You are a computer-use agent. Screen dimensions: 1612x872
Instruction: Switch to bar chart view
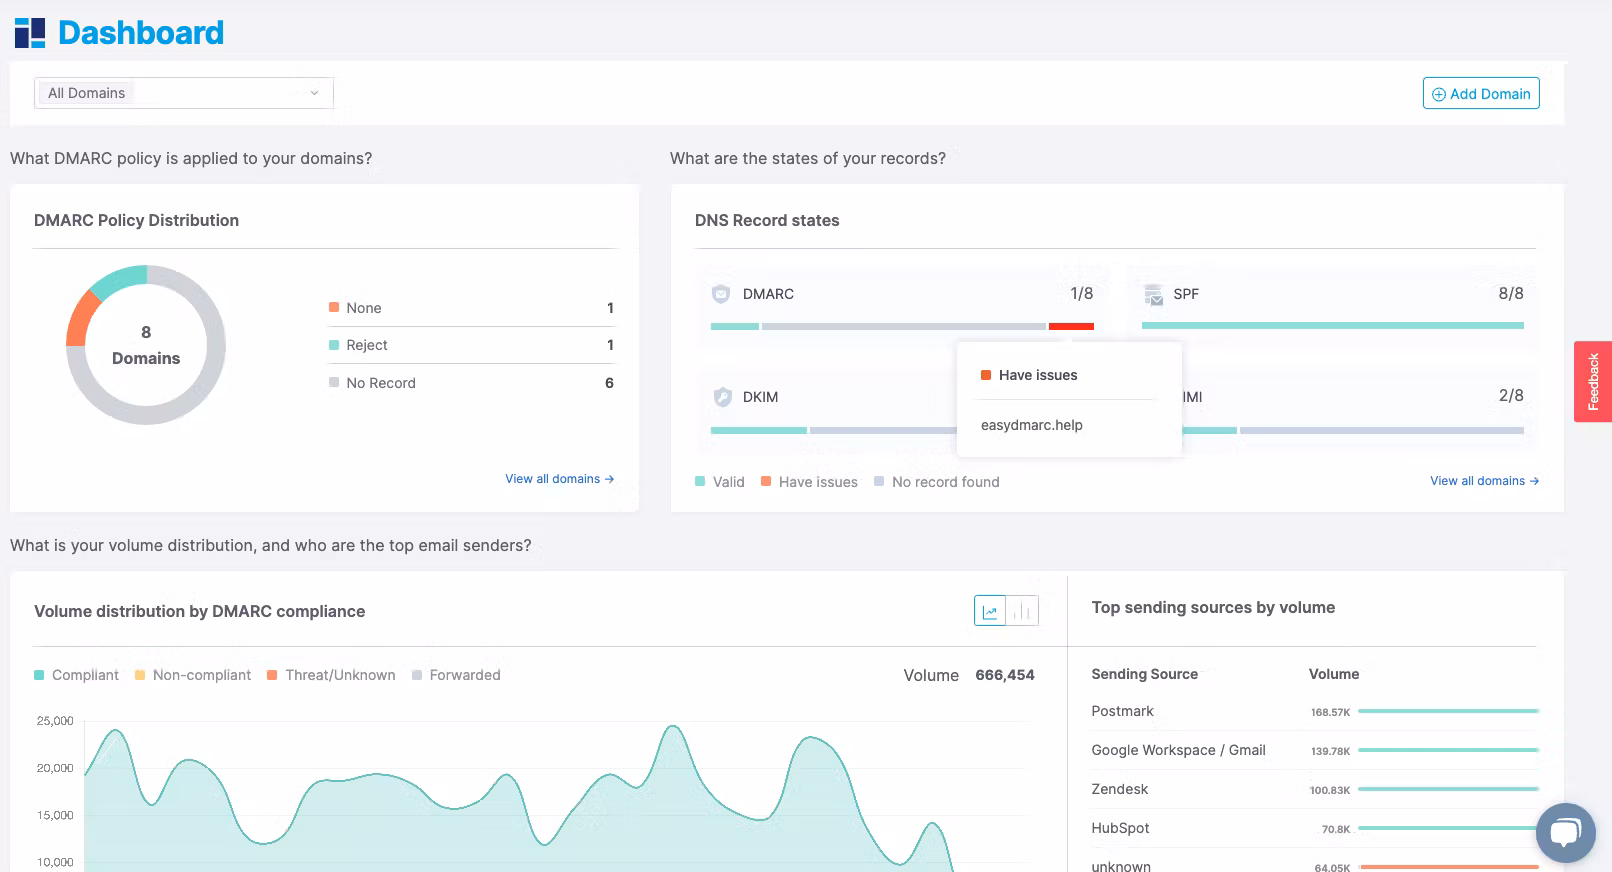1022,611
